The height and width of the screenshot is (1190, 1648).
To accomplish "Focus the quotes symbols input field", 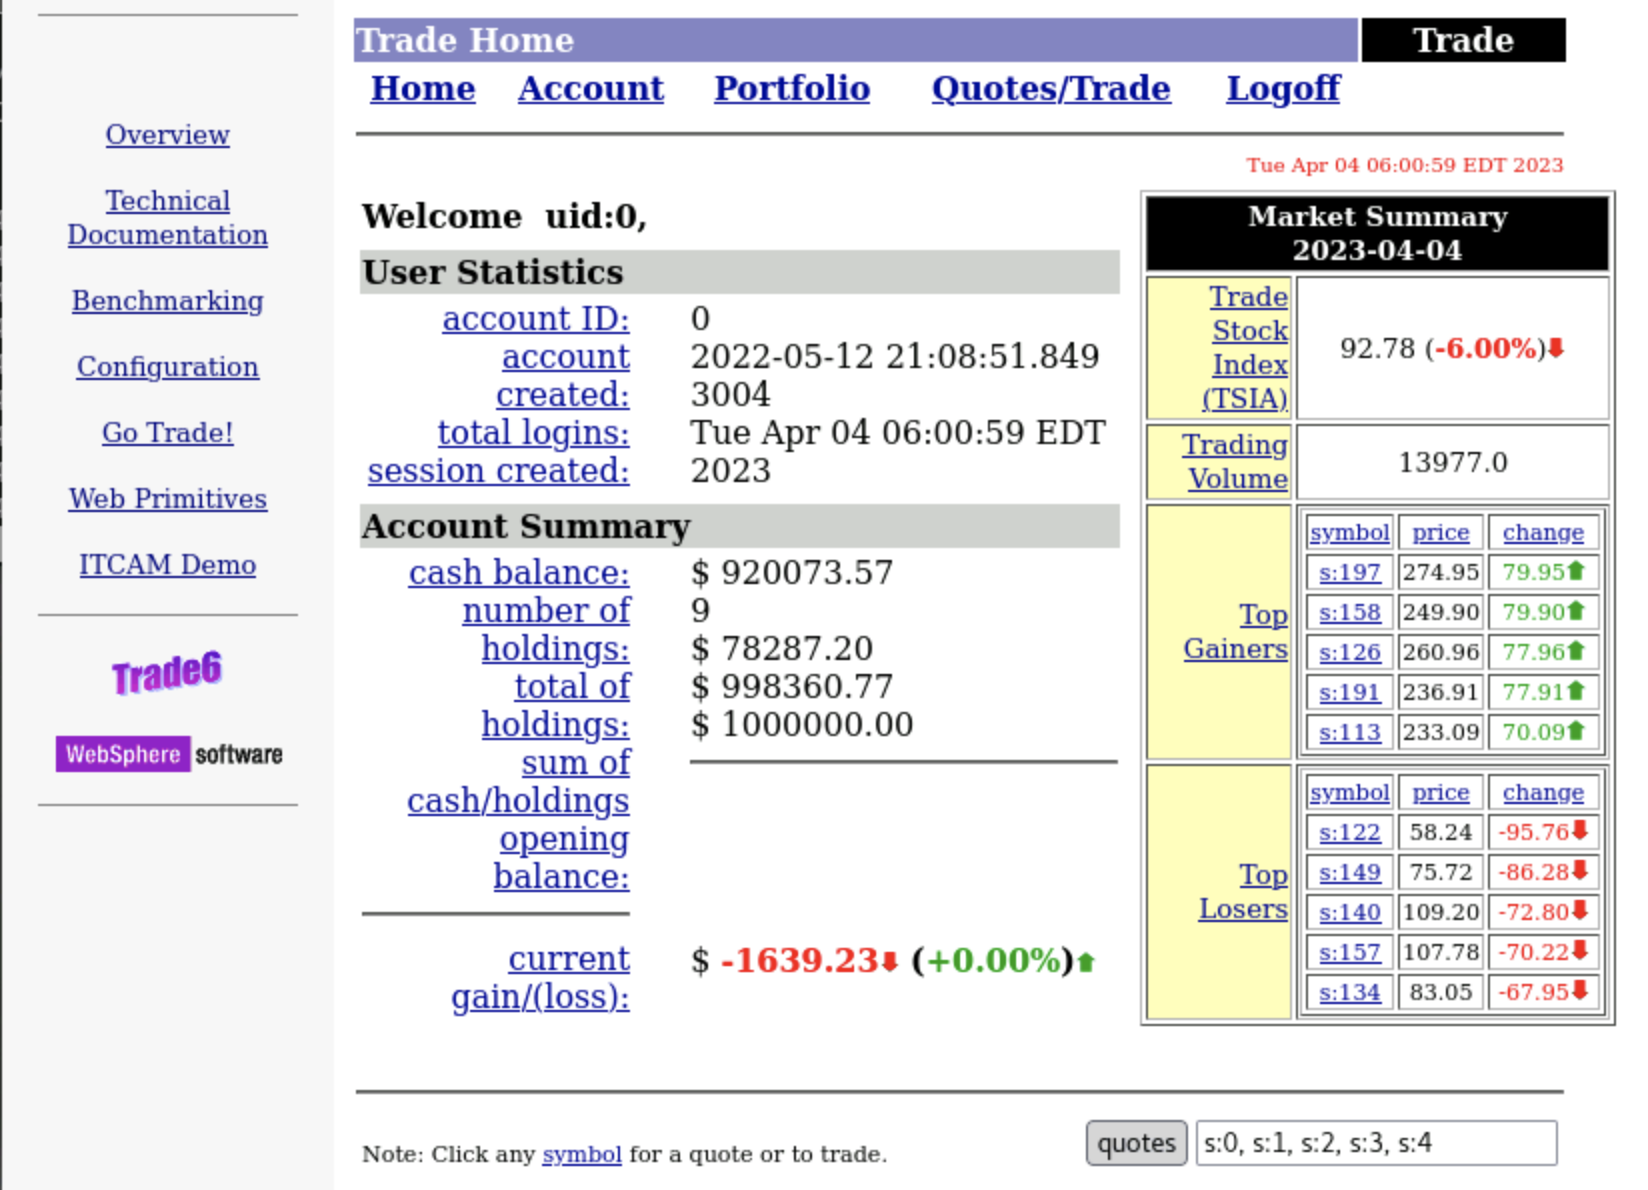I will point(1377,1143).
